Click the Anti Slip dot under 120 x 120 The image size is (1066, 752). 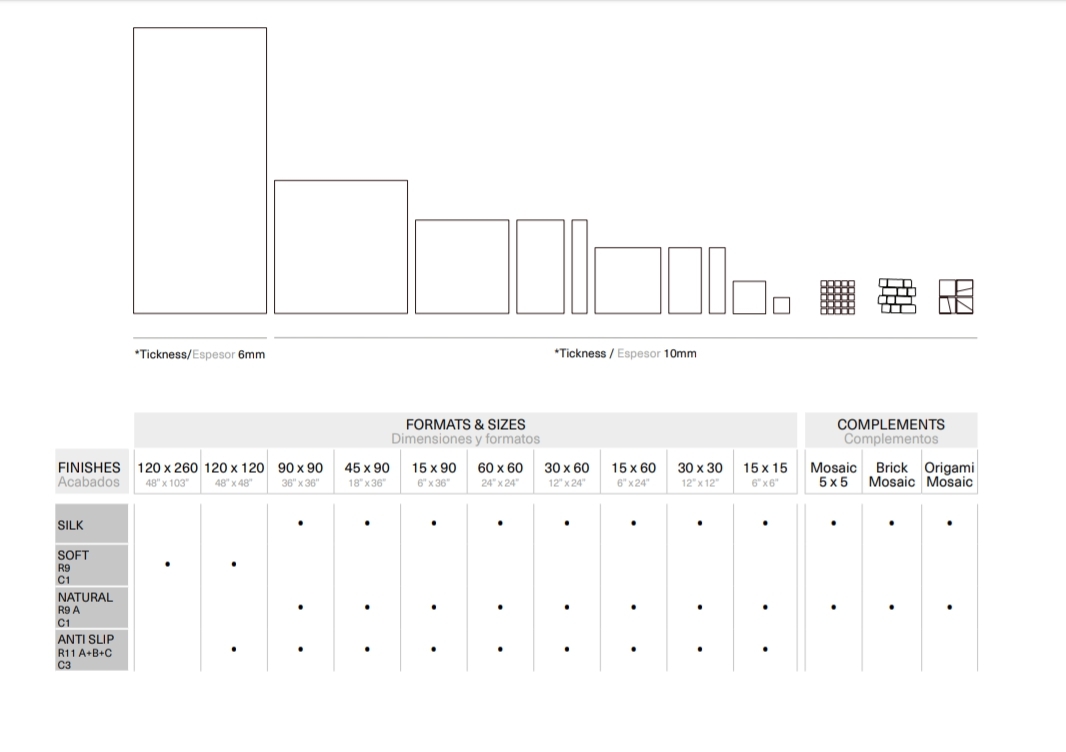tap(234, 649)
